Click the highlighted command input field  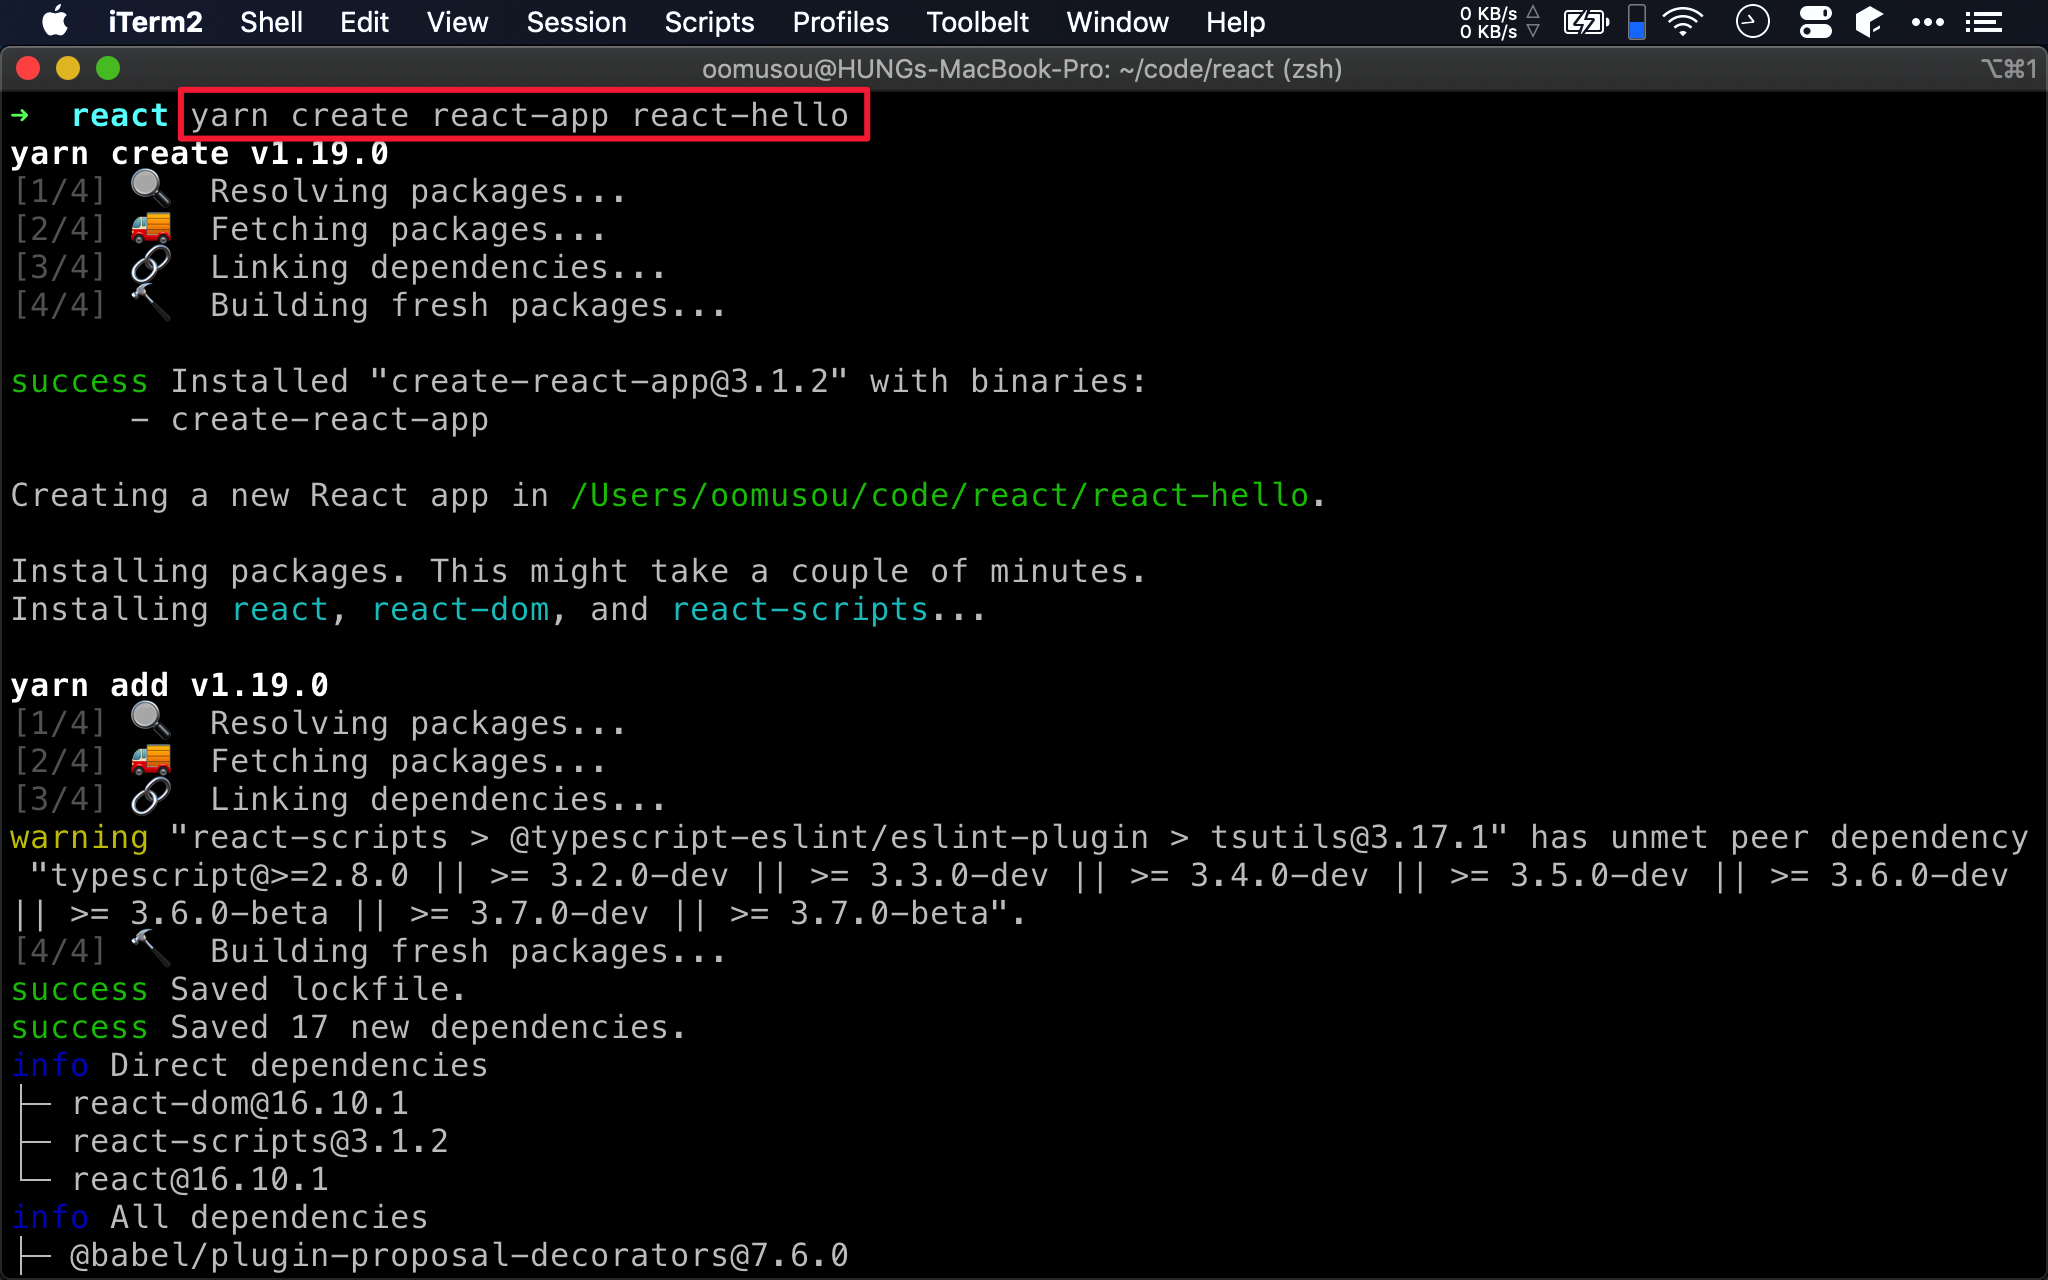tap(522, 115)
